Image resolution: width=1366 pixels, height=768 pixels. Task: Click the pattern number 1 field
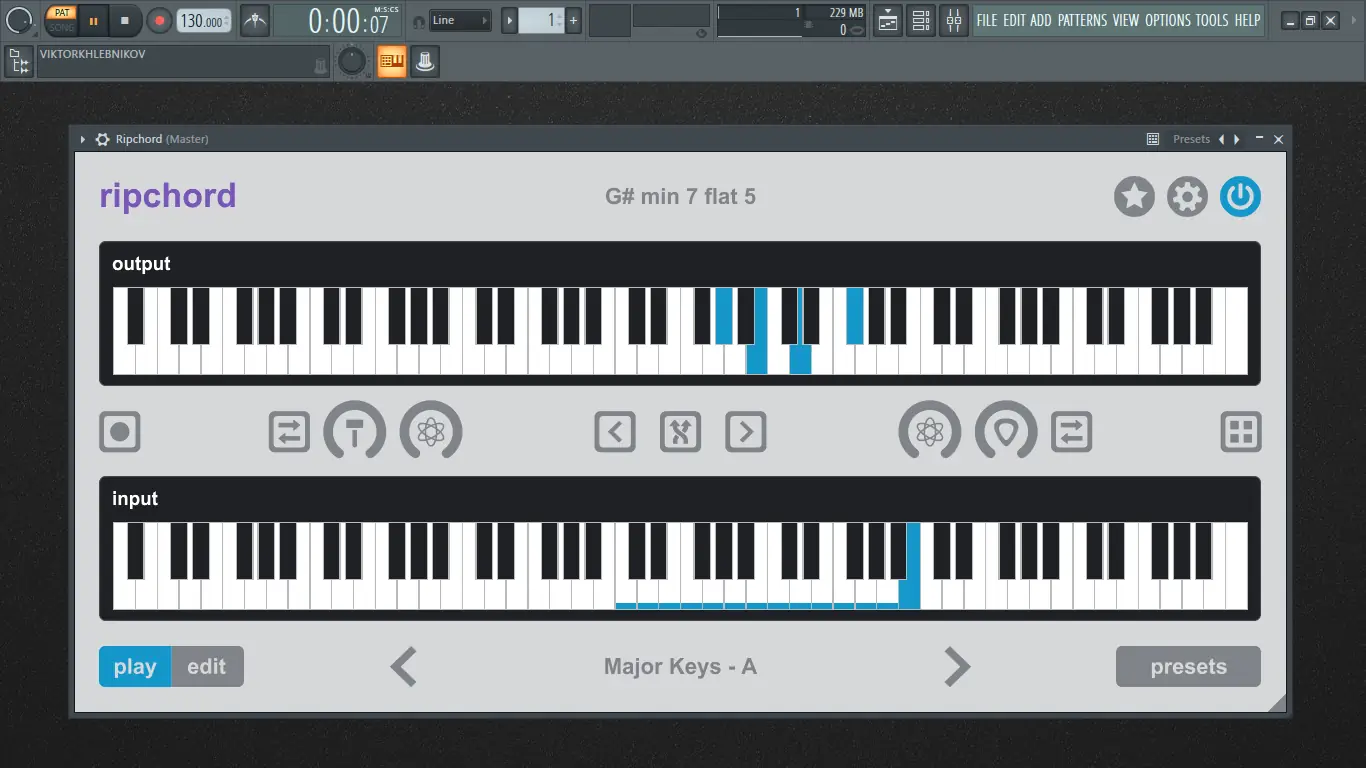[x=541, y=20]
